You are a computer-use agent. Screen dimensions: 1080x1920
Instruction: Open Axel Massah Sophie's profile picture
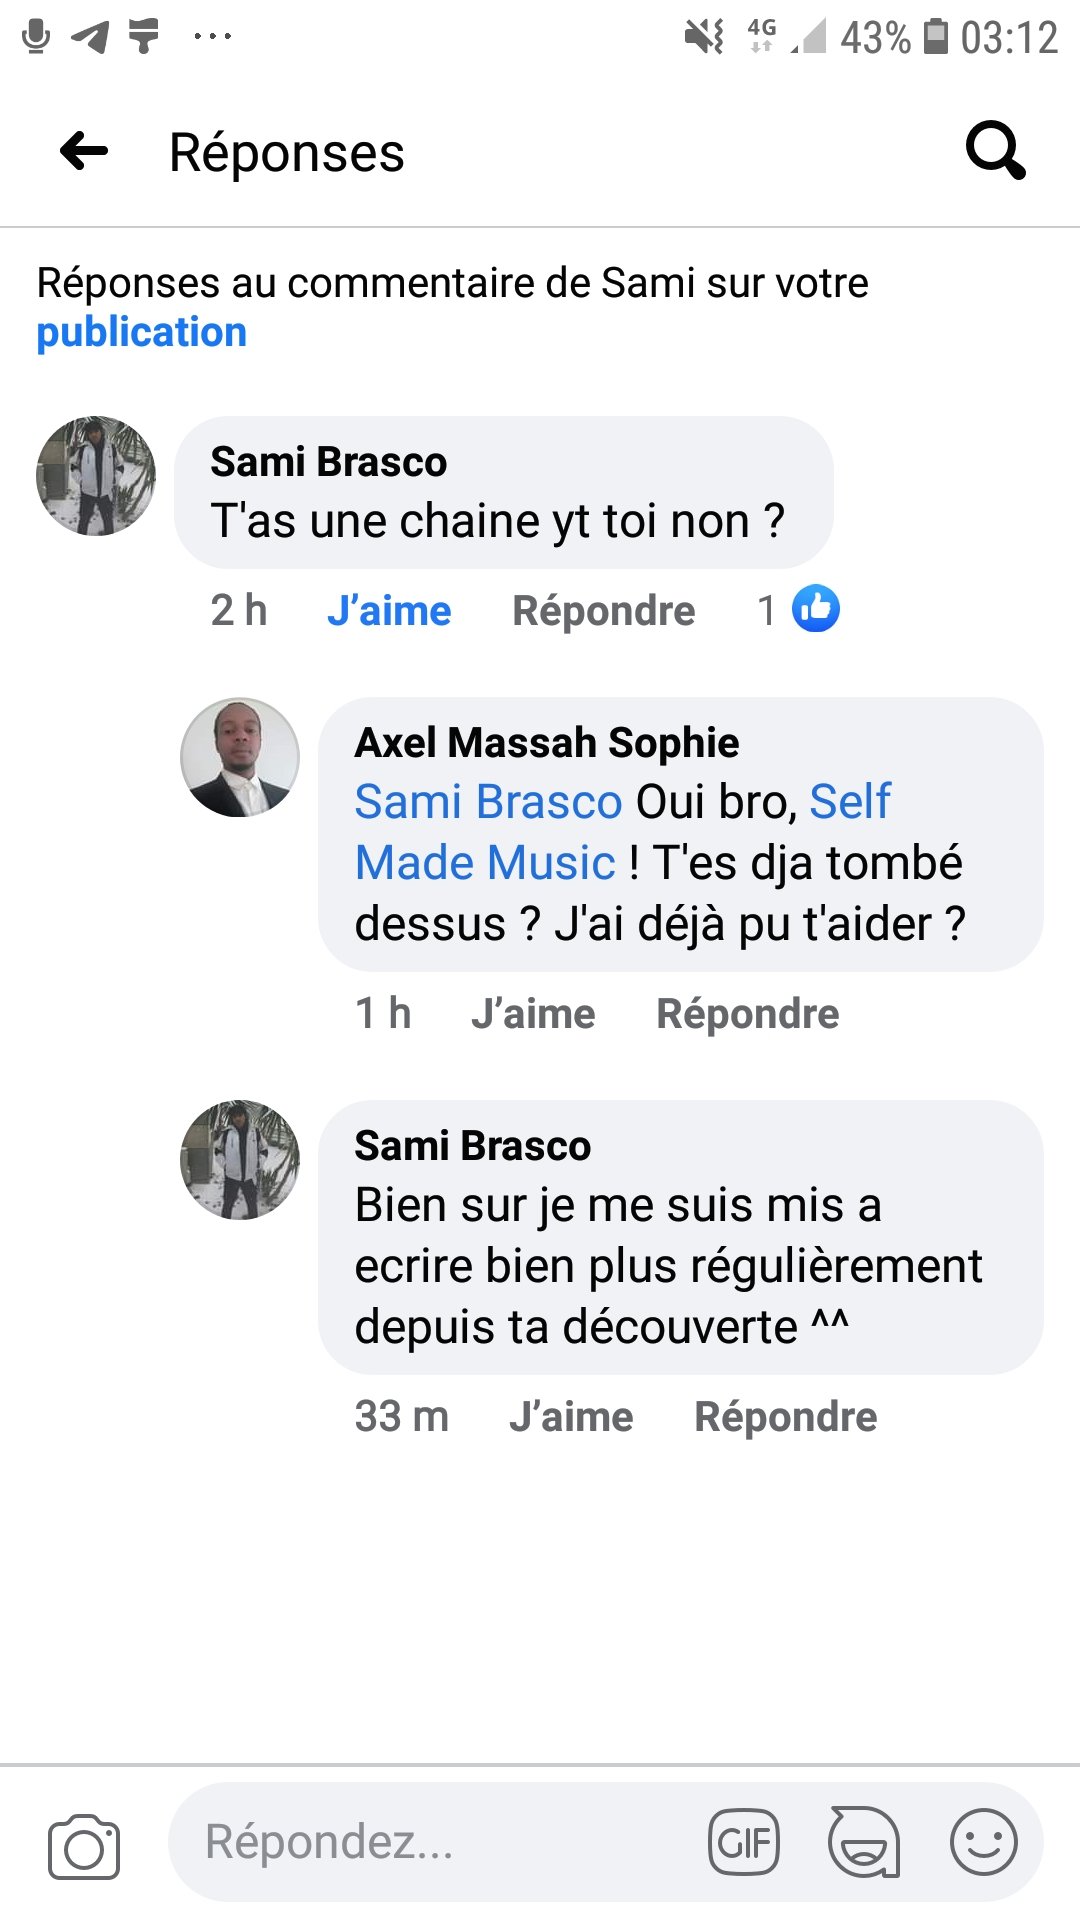(x=240, y=757)
